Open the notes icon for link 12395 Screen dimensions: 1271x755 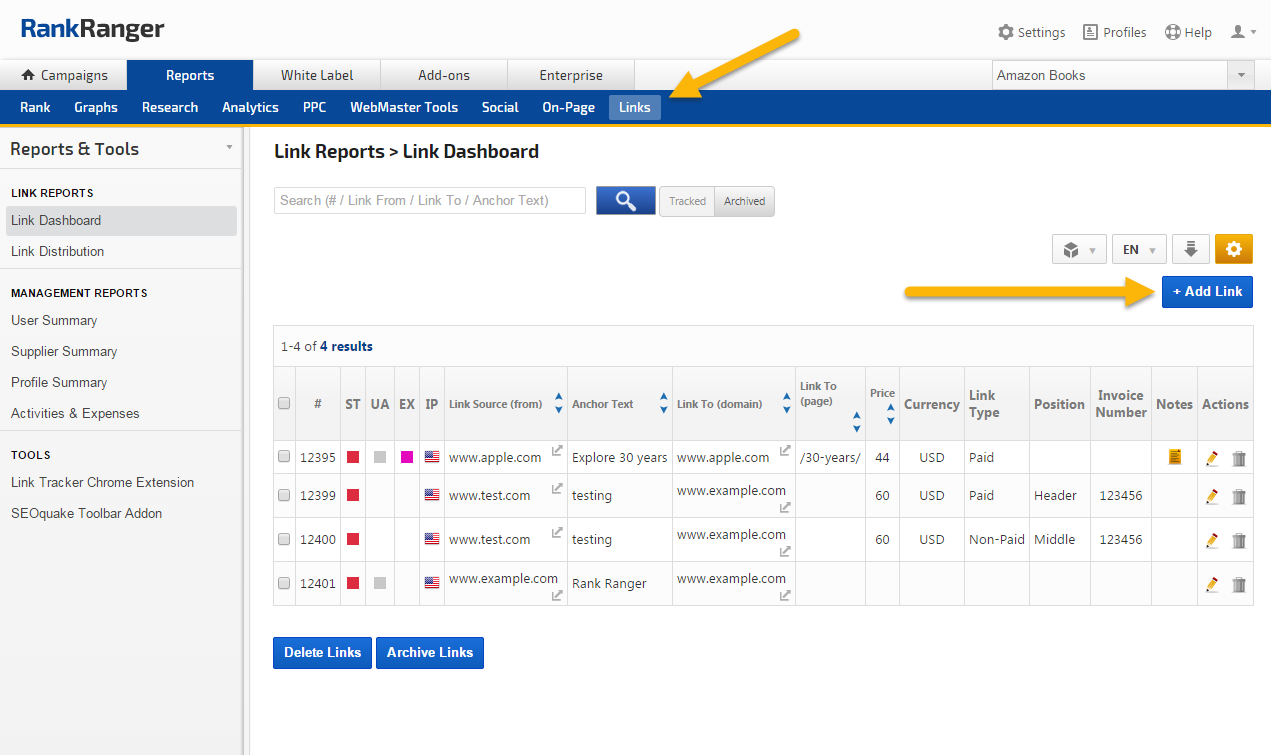pos(1175,457)
